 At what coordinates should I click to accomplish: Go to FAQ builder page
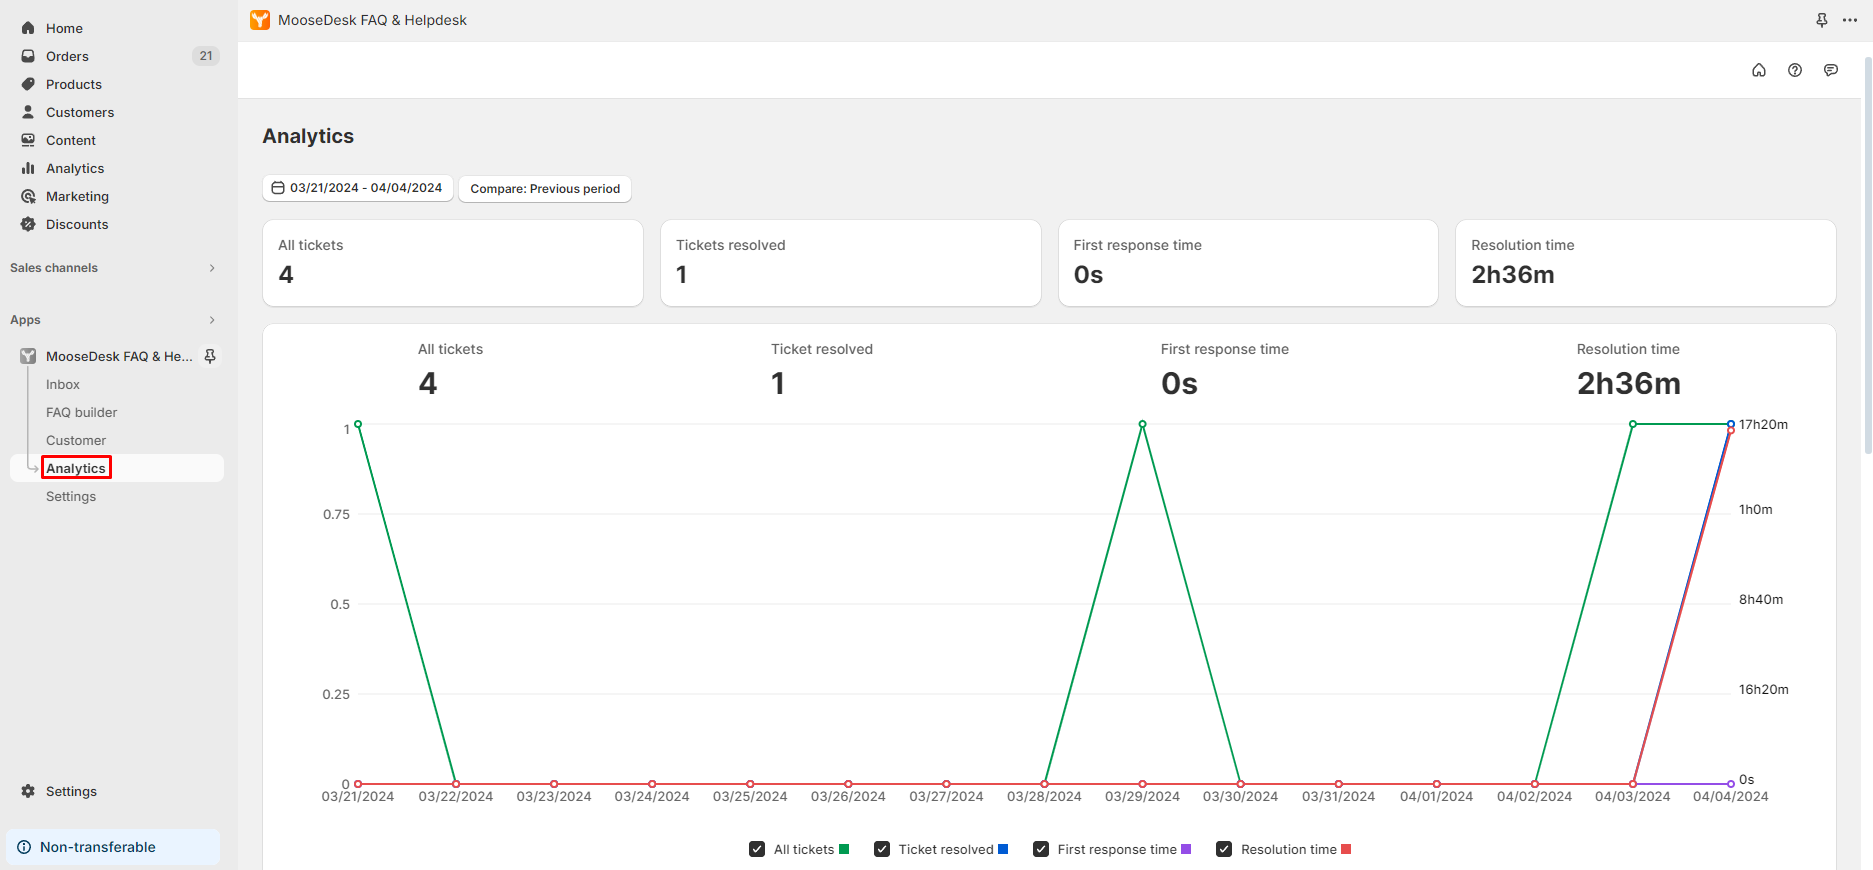click(82, 412)
